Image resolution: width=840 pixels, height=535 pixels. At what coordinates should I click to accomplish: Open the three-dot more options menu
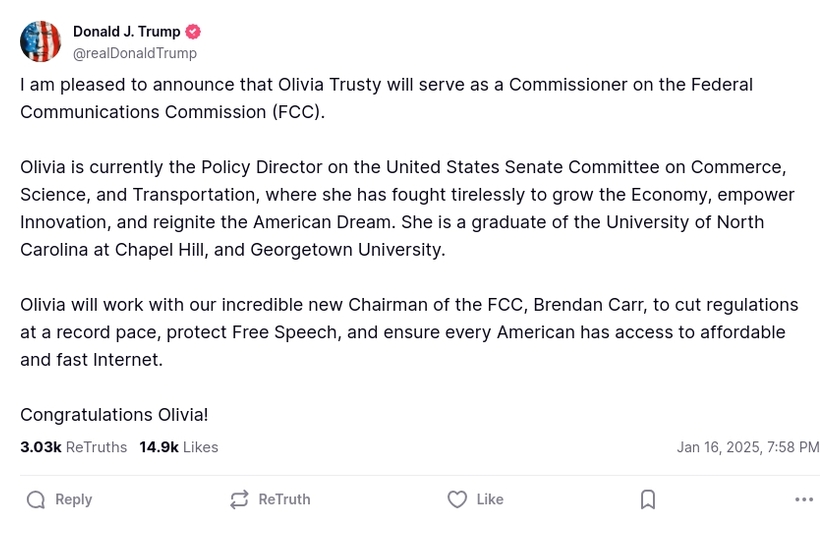pyautogui.click(x=804, y=500)
